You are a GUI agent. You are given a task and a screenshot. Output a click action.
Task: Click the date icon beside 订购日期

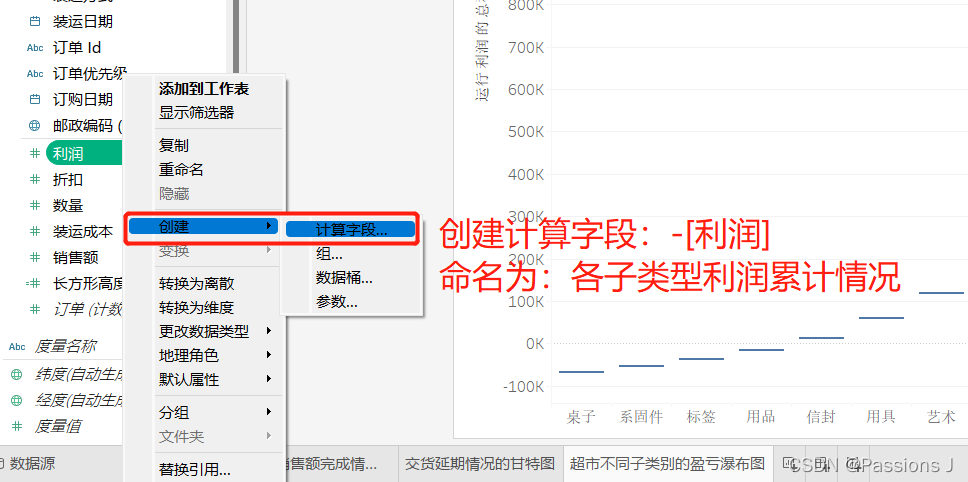tap(35, 100)
